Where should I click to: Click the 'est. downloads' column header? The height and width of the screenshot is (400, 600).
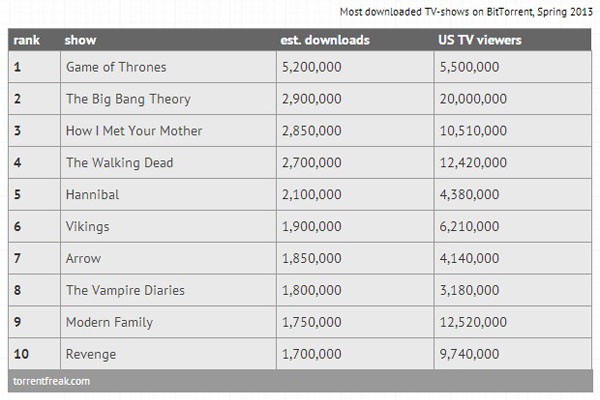pos(325,40)
